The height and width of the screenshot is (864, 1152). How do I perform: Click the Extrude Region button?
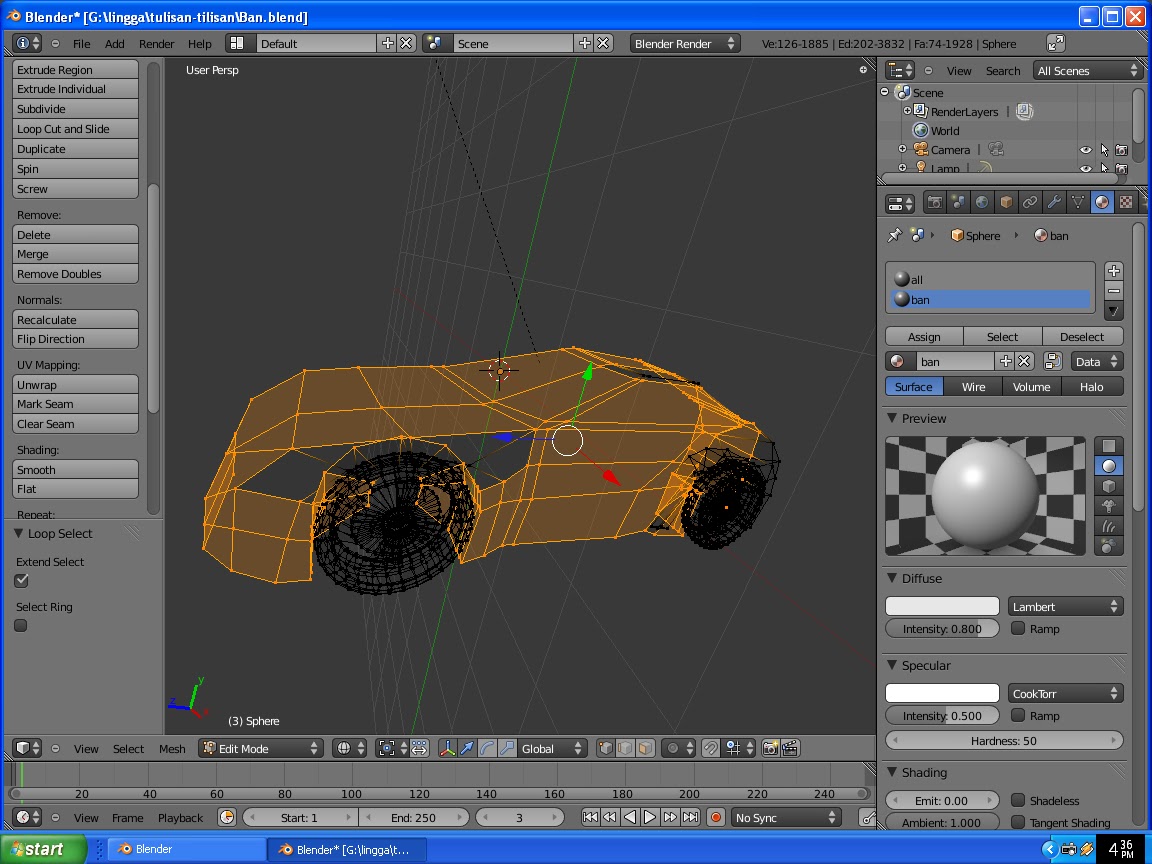(76, 70)
